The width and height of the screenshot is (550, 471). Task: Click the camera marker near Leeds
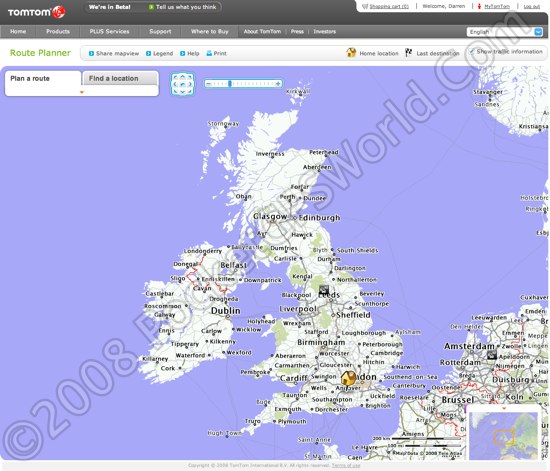point(324,290)
